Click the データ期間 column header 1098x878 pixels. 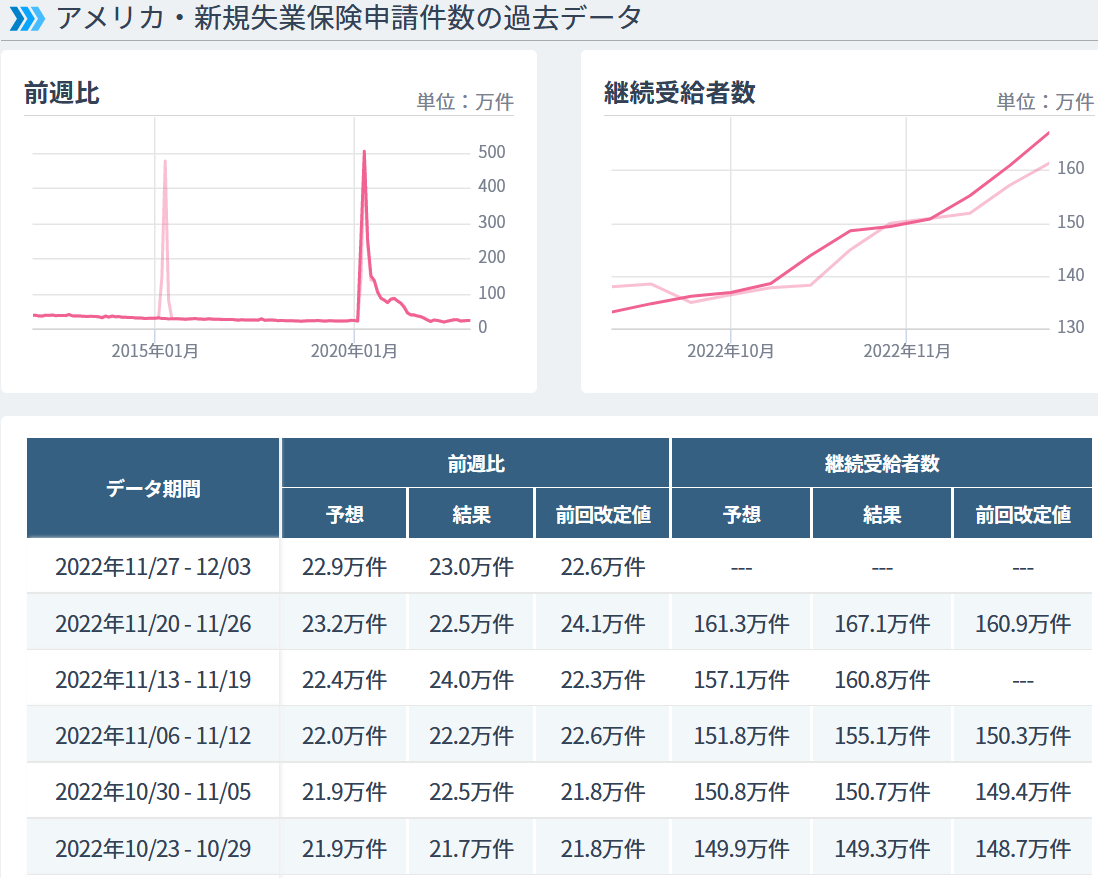pyautogui.click(x=153, y=488)
